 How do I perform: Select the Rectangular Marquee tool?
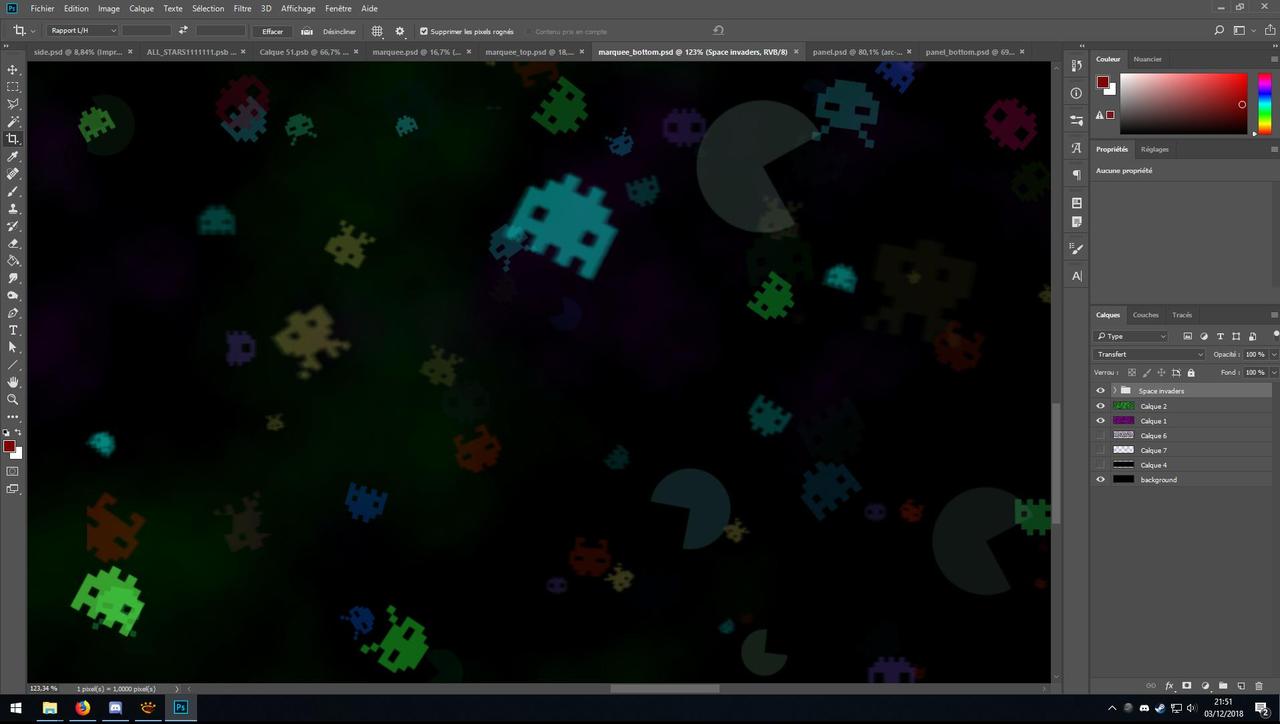(x=13, y=87)
